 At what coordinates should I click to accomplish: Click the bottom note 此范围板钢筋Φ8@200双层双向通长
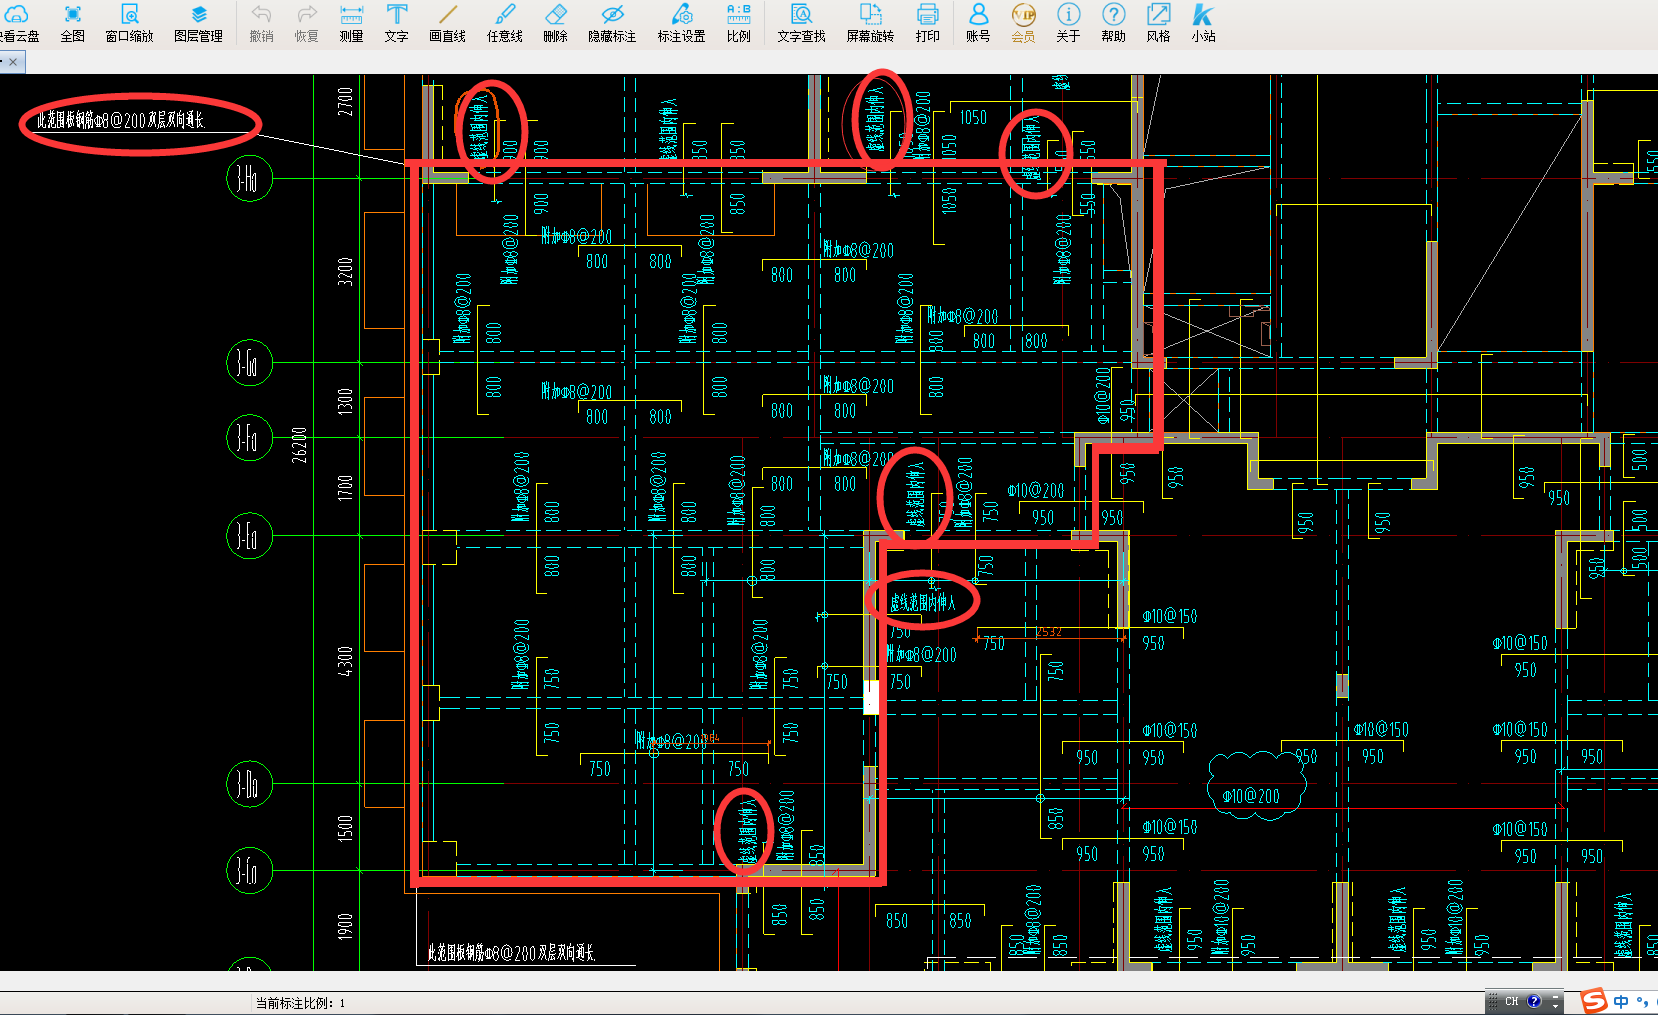coord(511,953)
